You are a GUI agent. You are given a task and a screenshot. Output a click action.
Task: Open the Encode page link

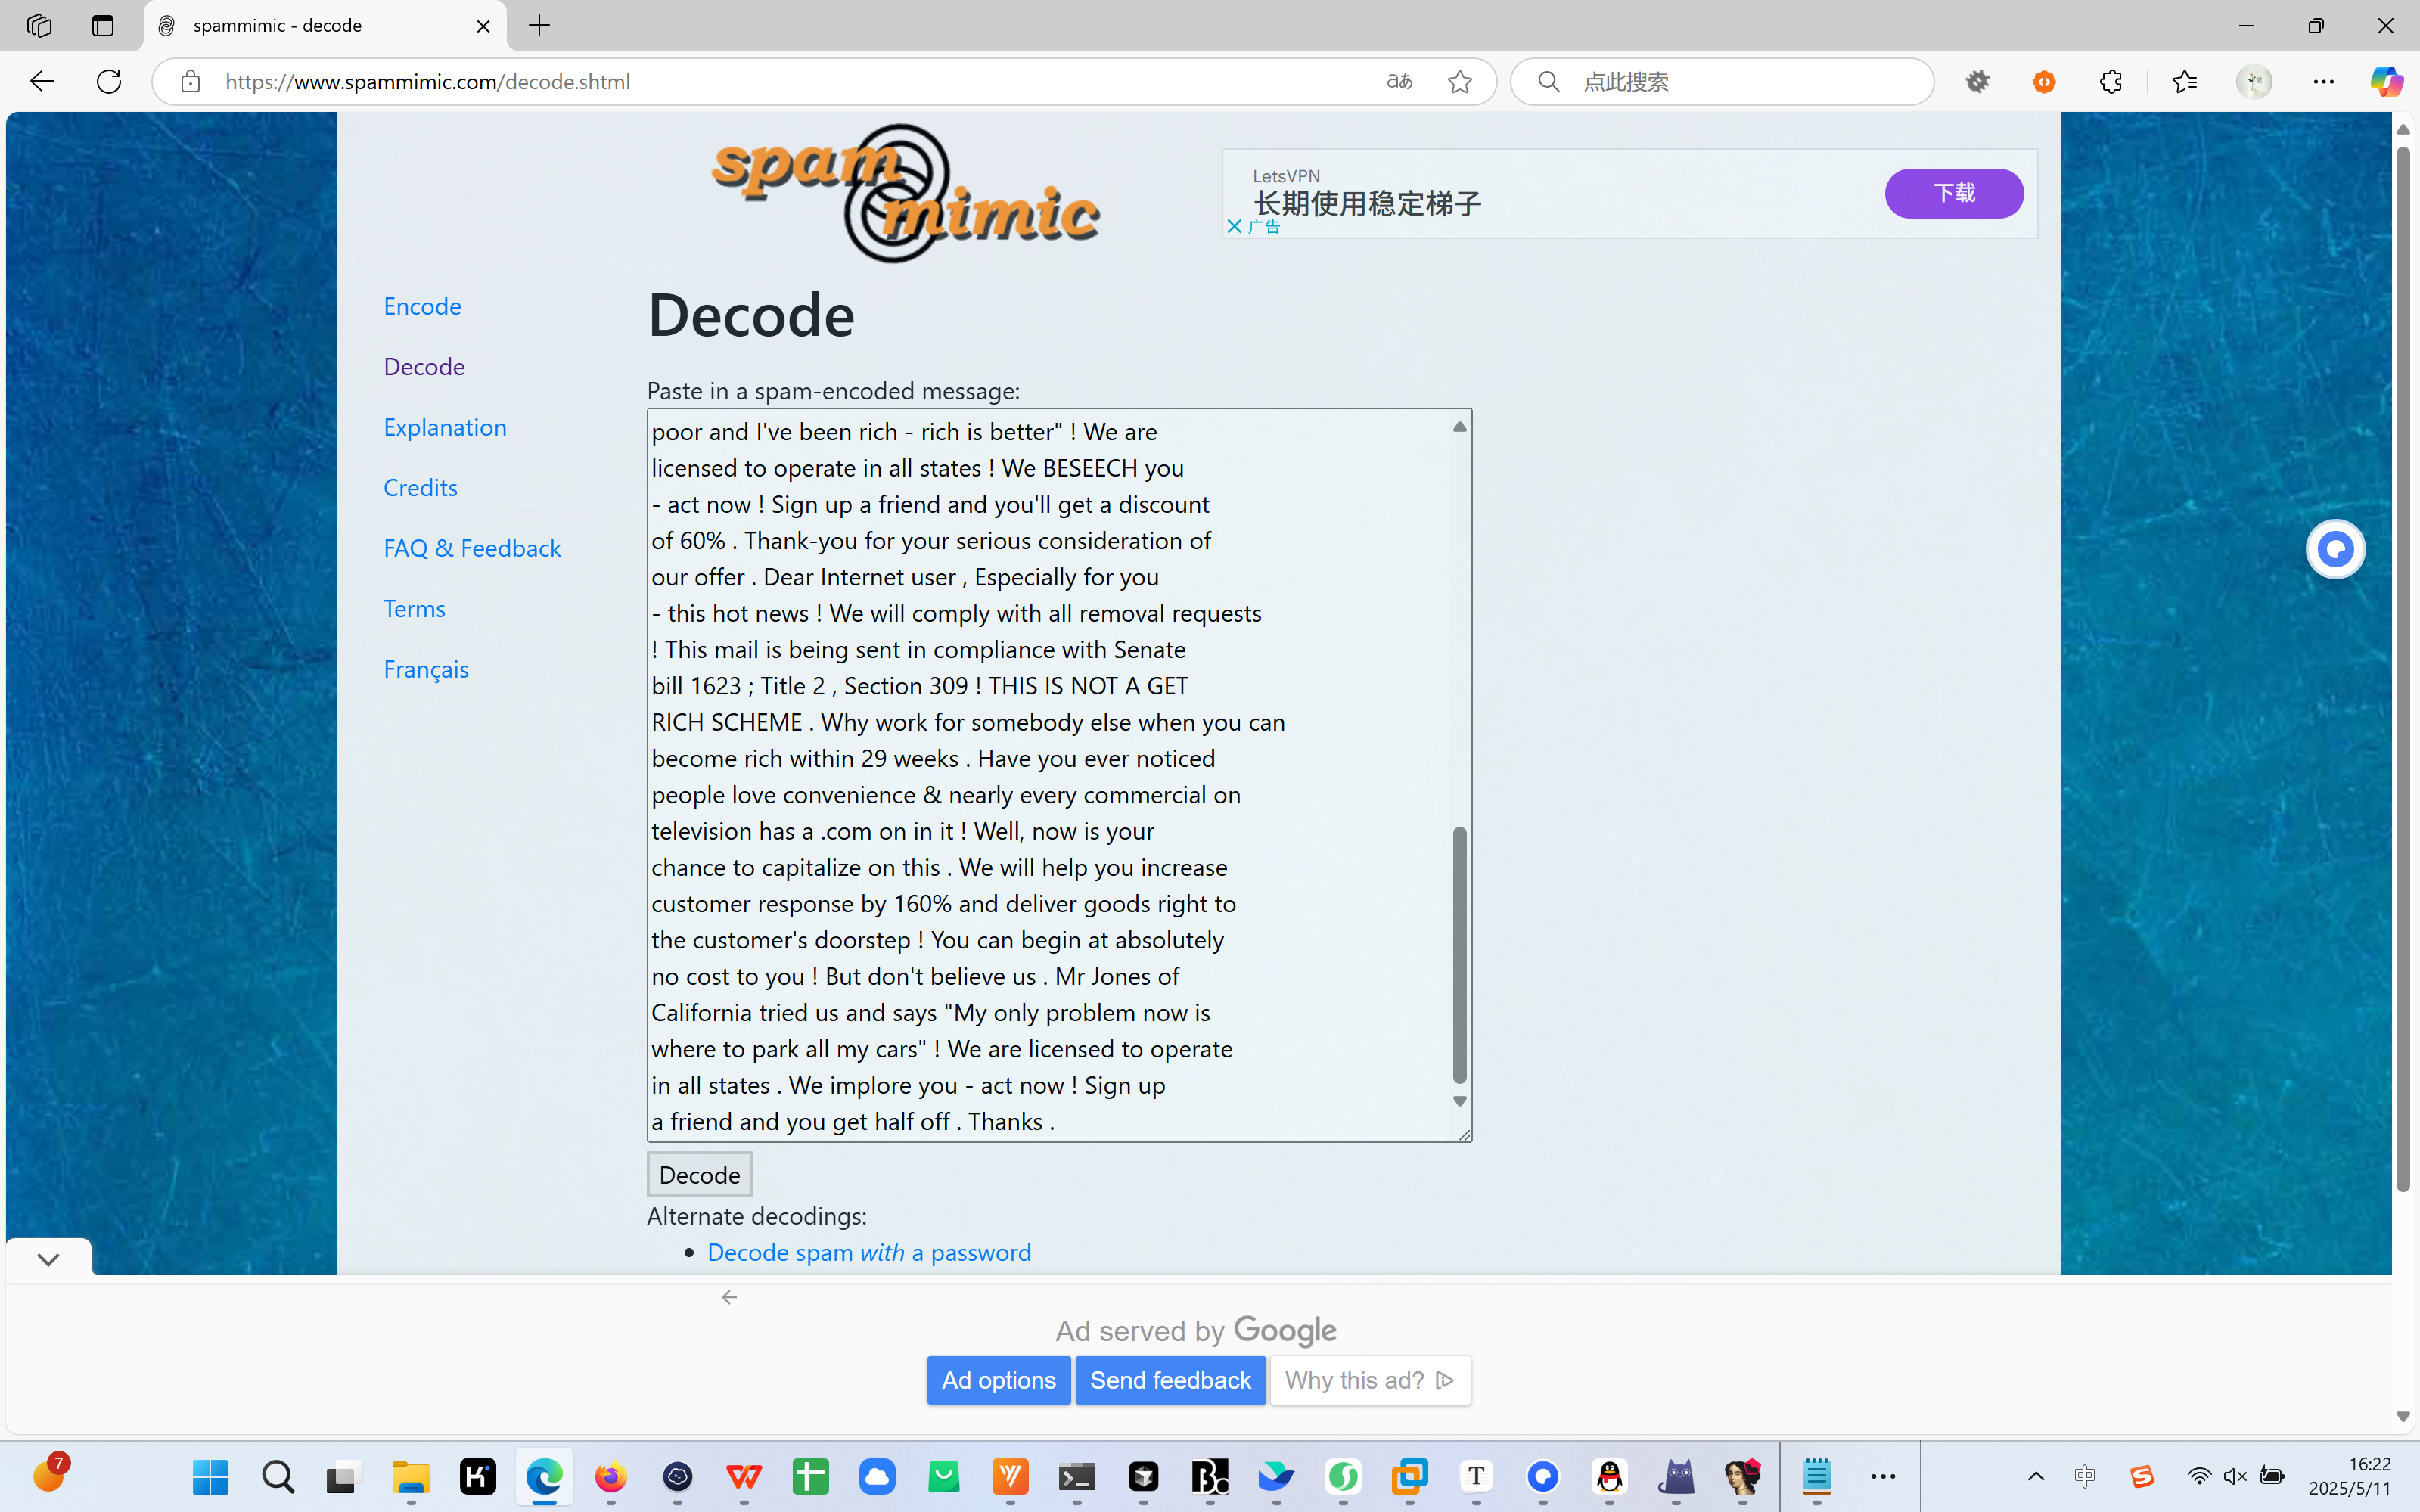(422, 306)
